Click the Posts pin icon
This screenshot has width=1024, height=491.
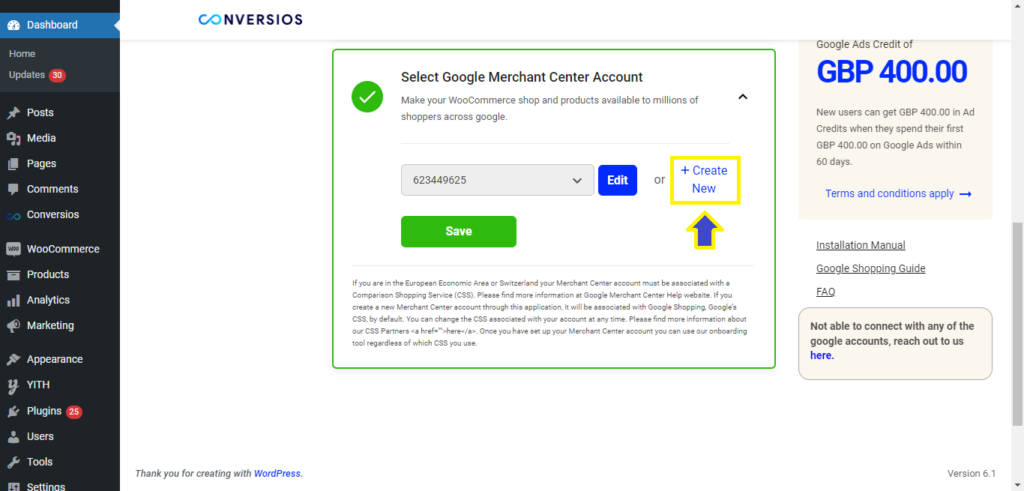tap(14, 113)
